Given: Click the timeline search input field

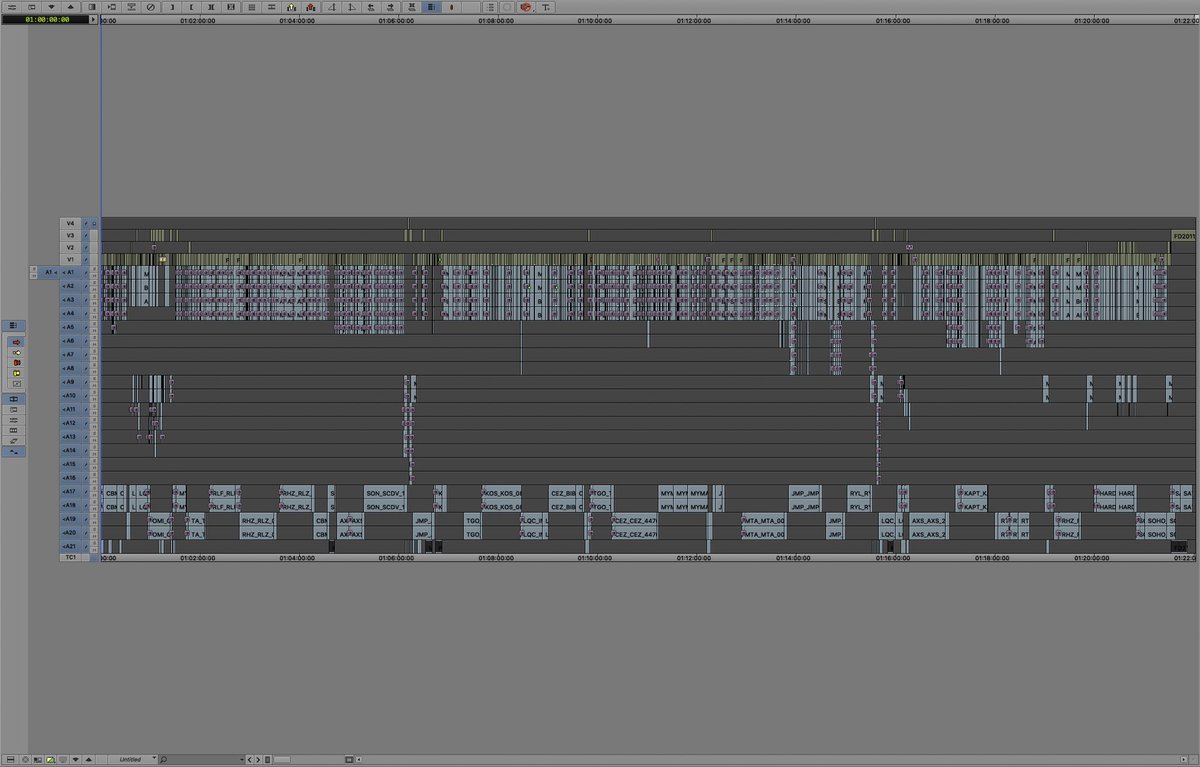Looking at the screenshot, I should coord(203,759).
